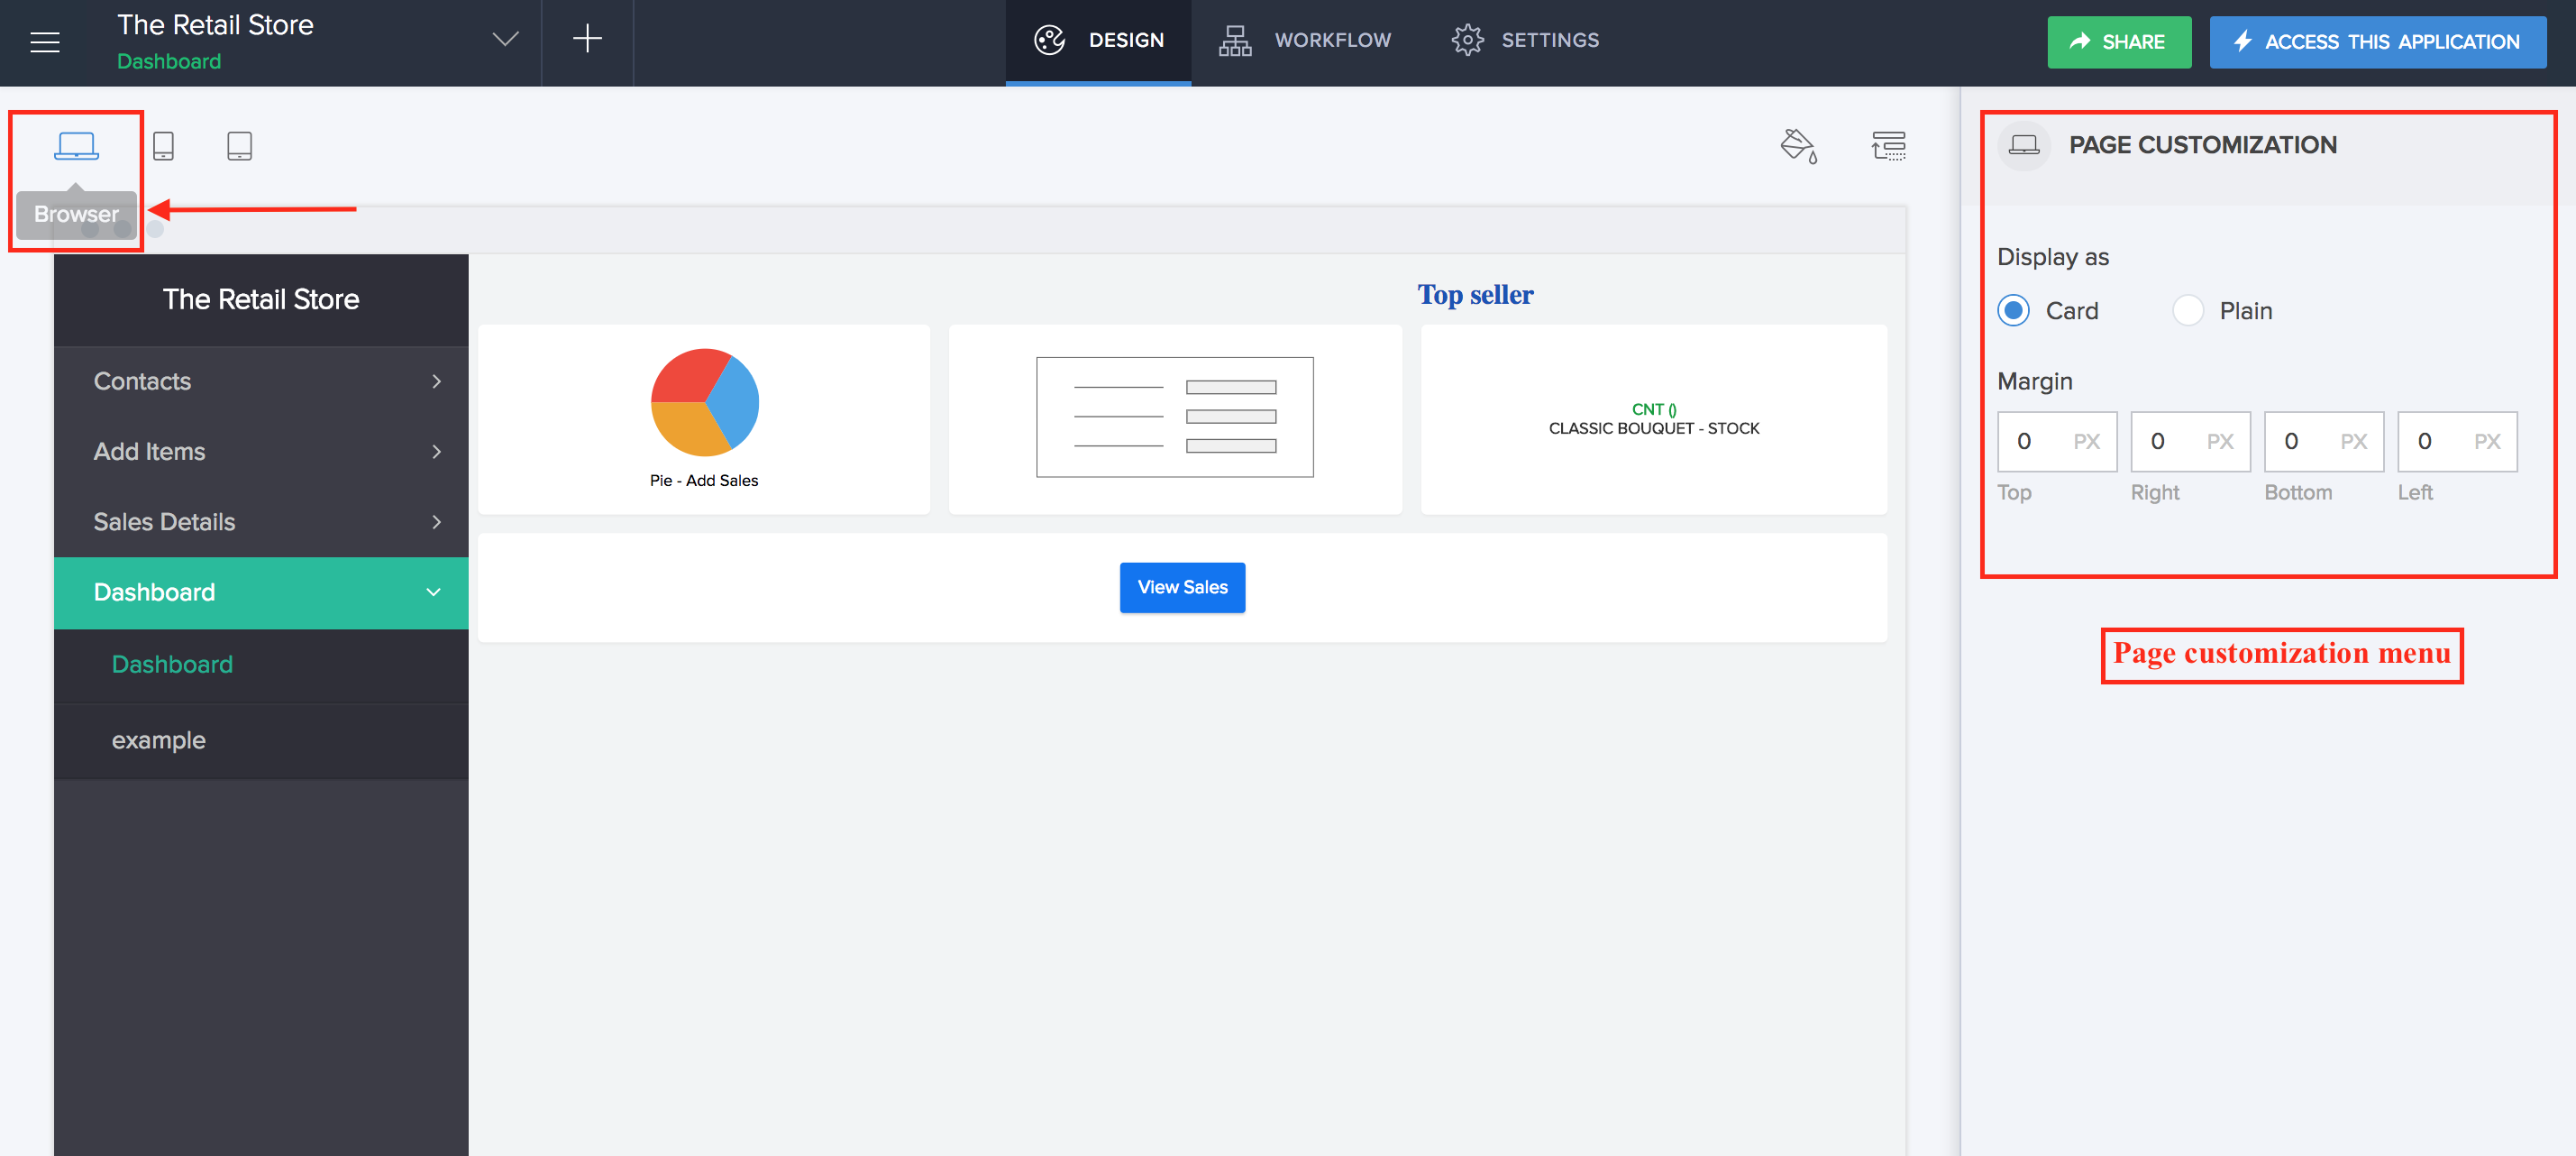Viewport: 2576px width, 1156px height.
Task: Open the hamburger menu icon
Action: [x=45, y=42]
